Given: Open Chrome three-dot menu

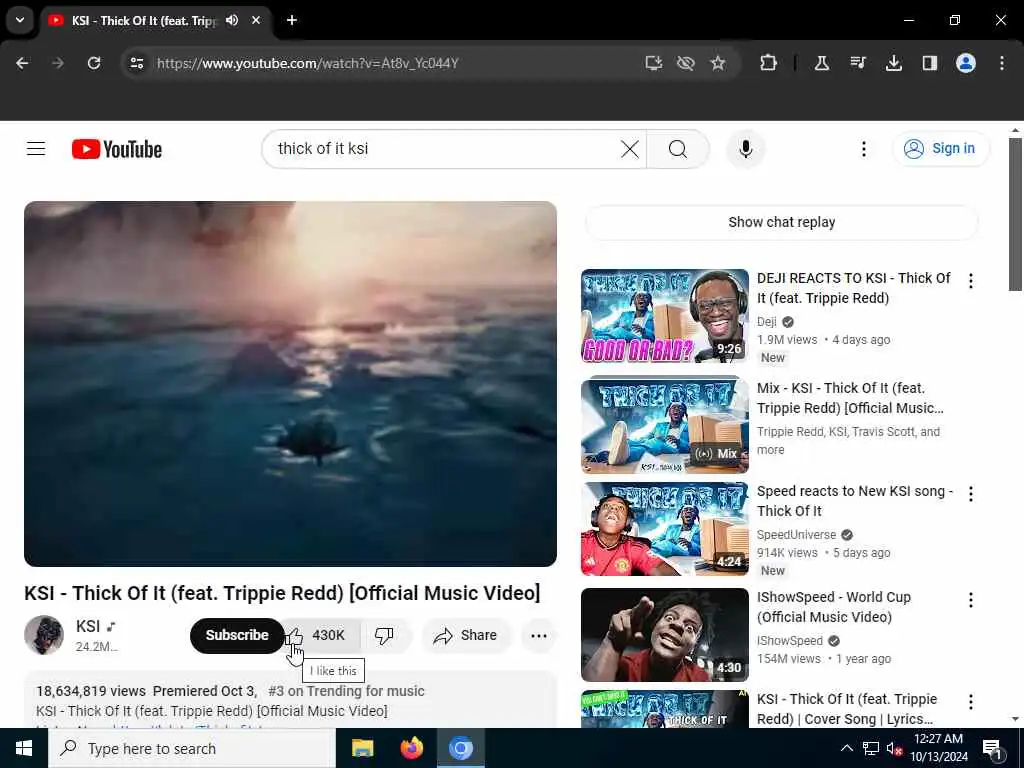Looking at the screenshot, I should (1002, 63).
